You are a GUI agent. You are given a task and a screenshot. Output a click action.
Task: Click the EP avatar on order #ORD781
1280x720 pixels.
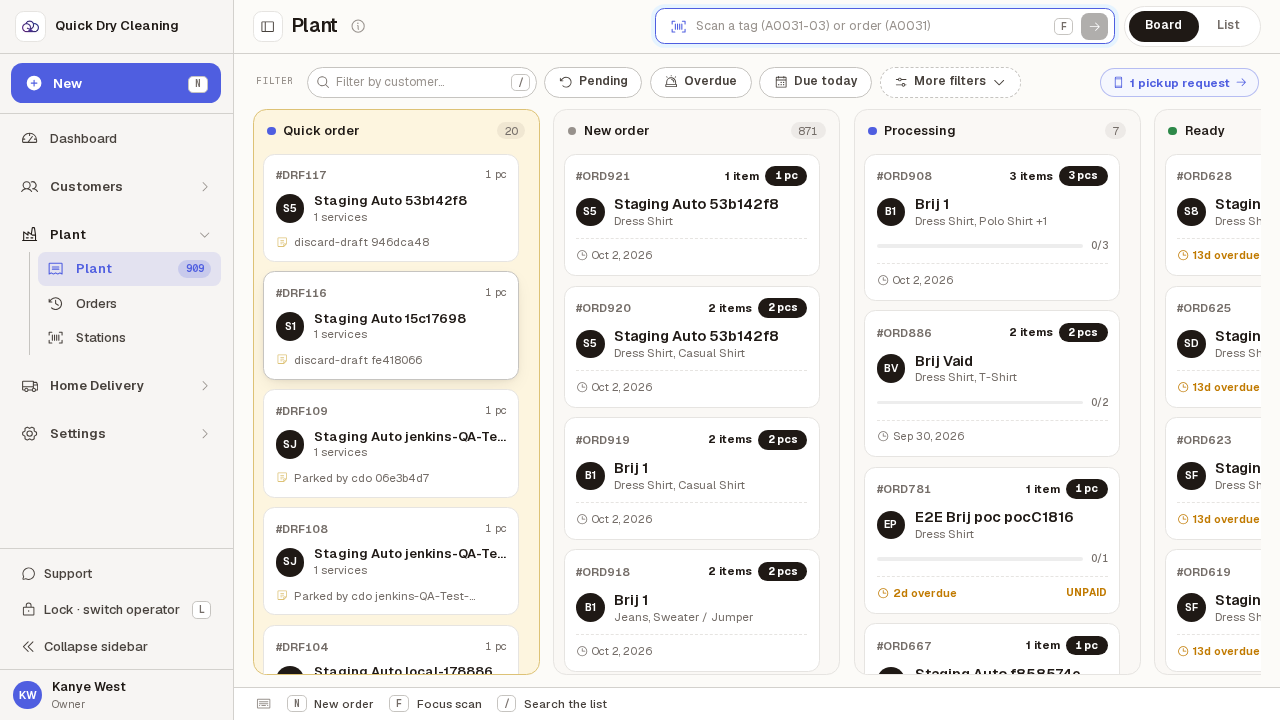click(891, 524)
